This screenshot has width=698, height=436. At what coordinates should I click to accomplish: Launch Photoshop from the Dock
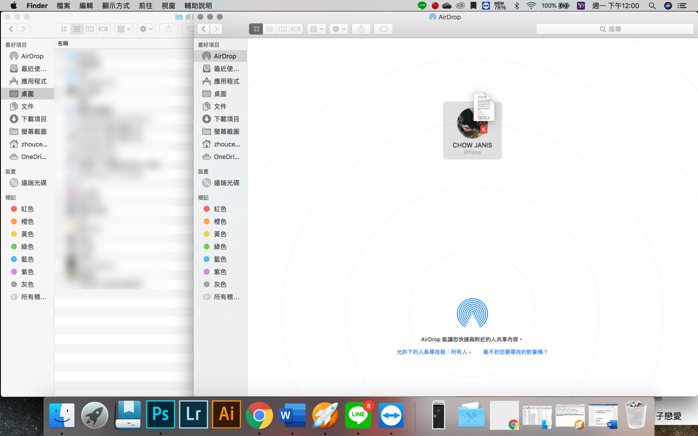(160, 414)
